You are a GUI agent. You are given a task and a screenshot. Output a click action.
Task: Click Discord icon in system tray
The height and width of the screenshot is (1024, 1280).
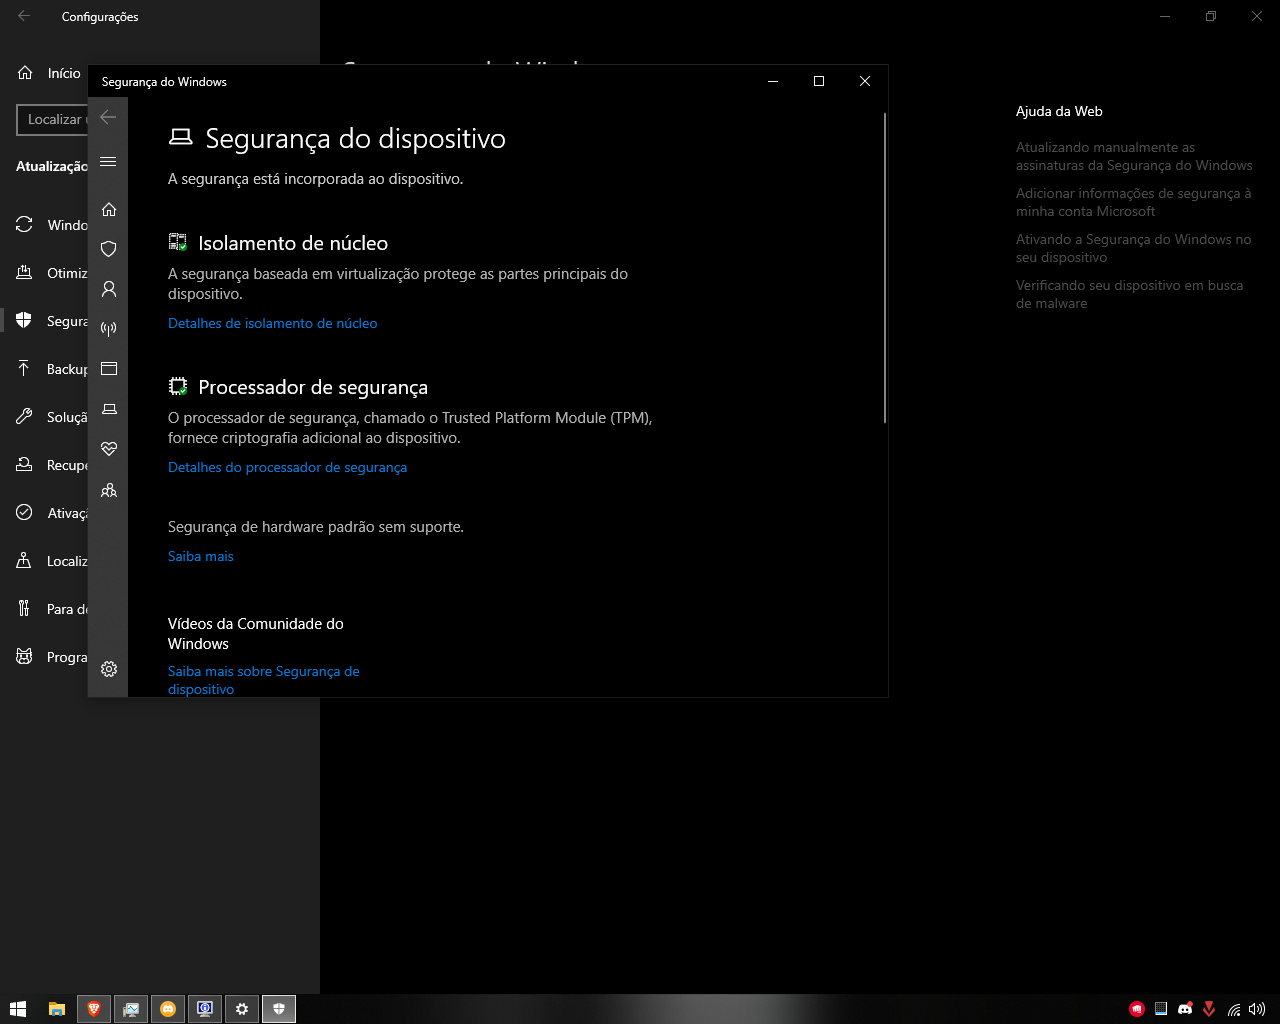click(1185, 1009)
